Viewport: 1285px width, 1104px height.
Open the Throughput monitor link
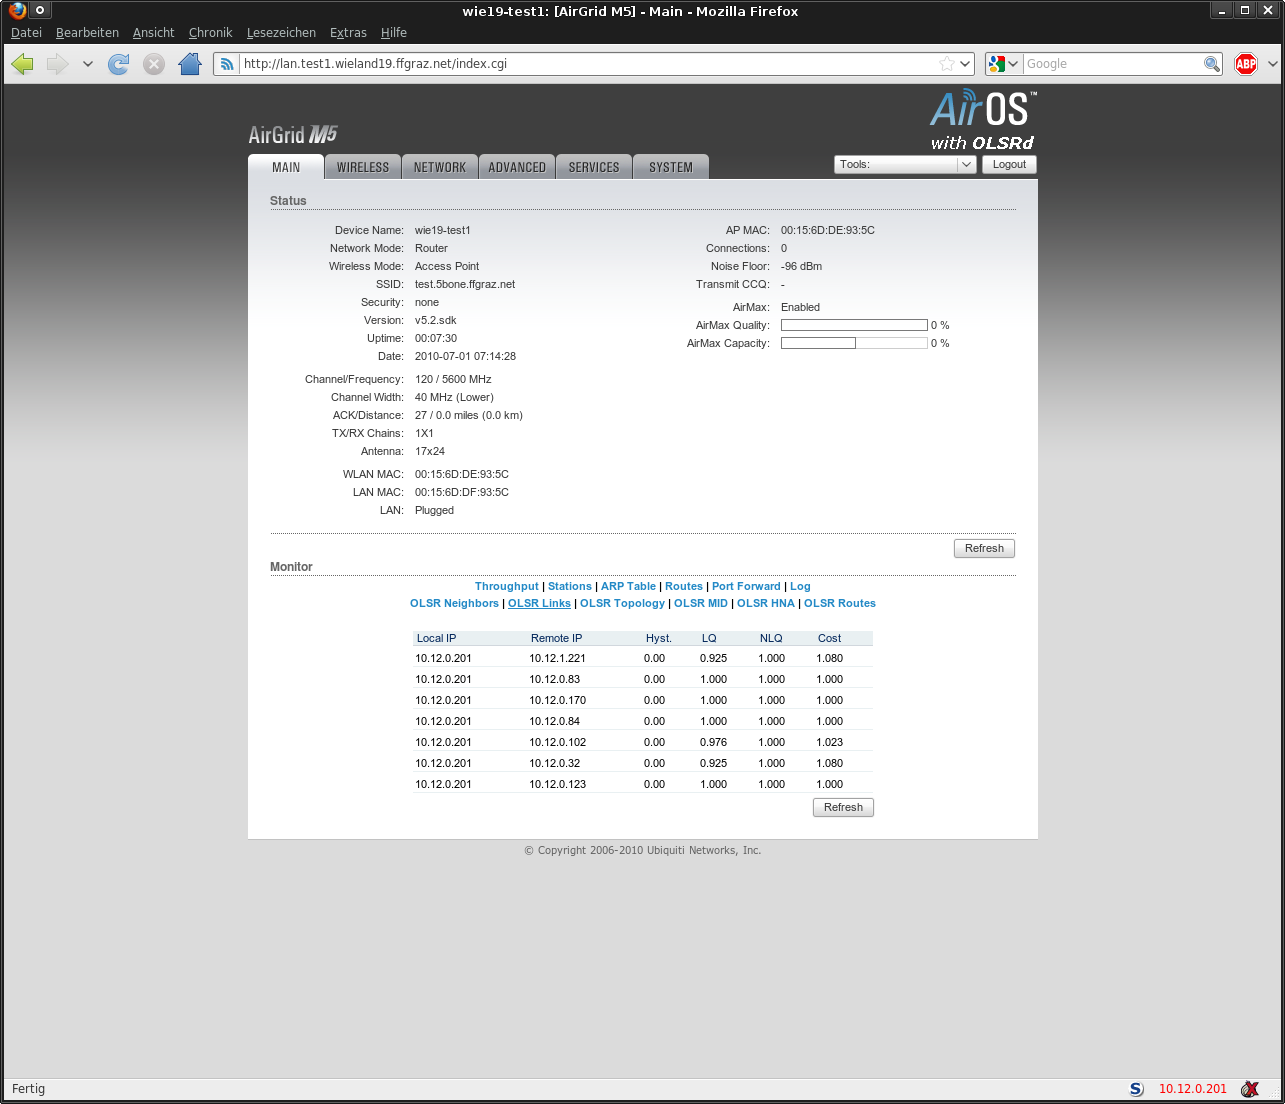click(x=506, y=587)
